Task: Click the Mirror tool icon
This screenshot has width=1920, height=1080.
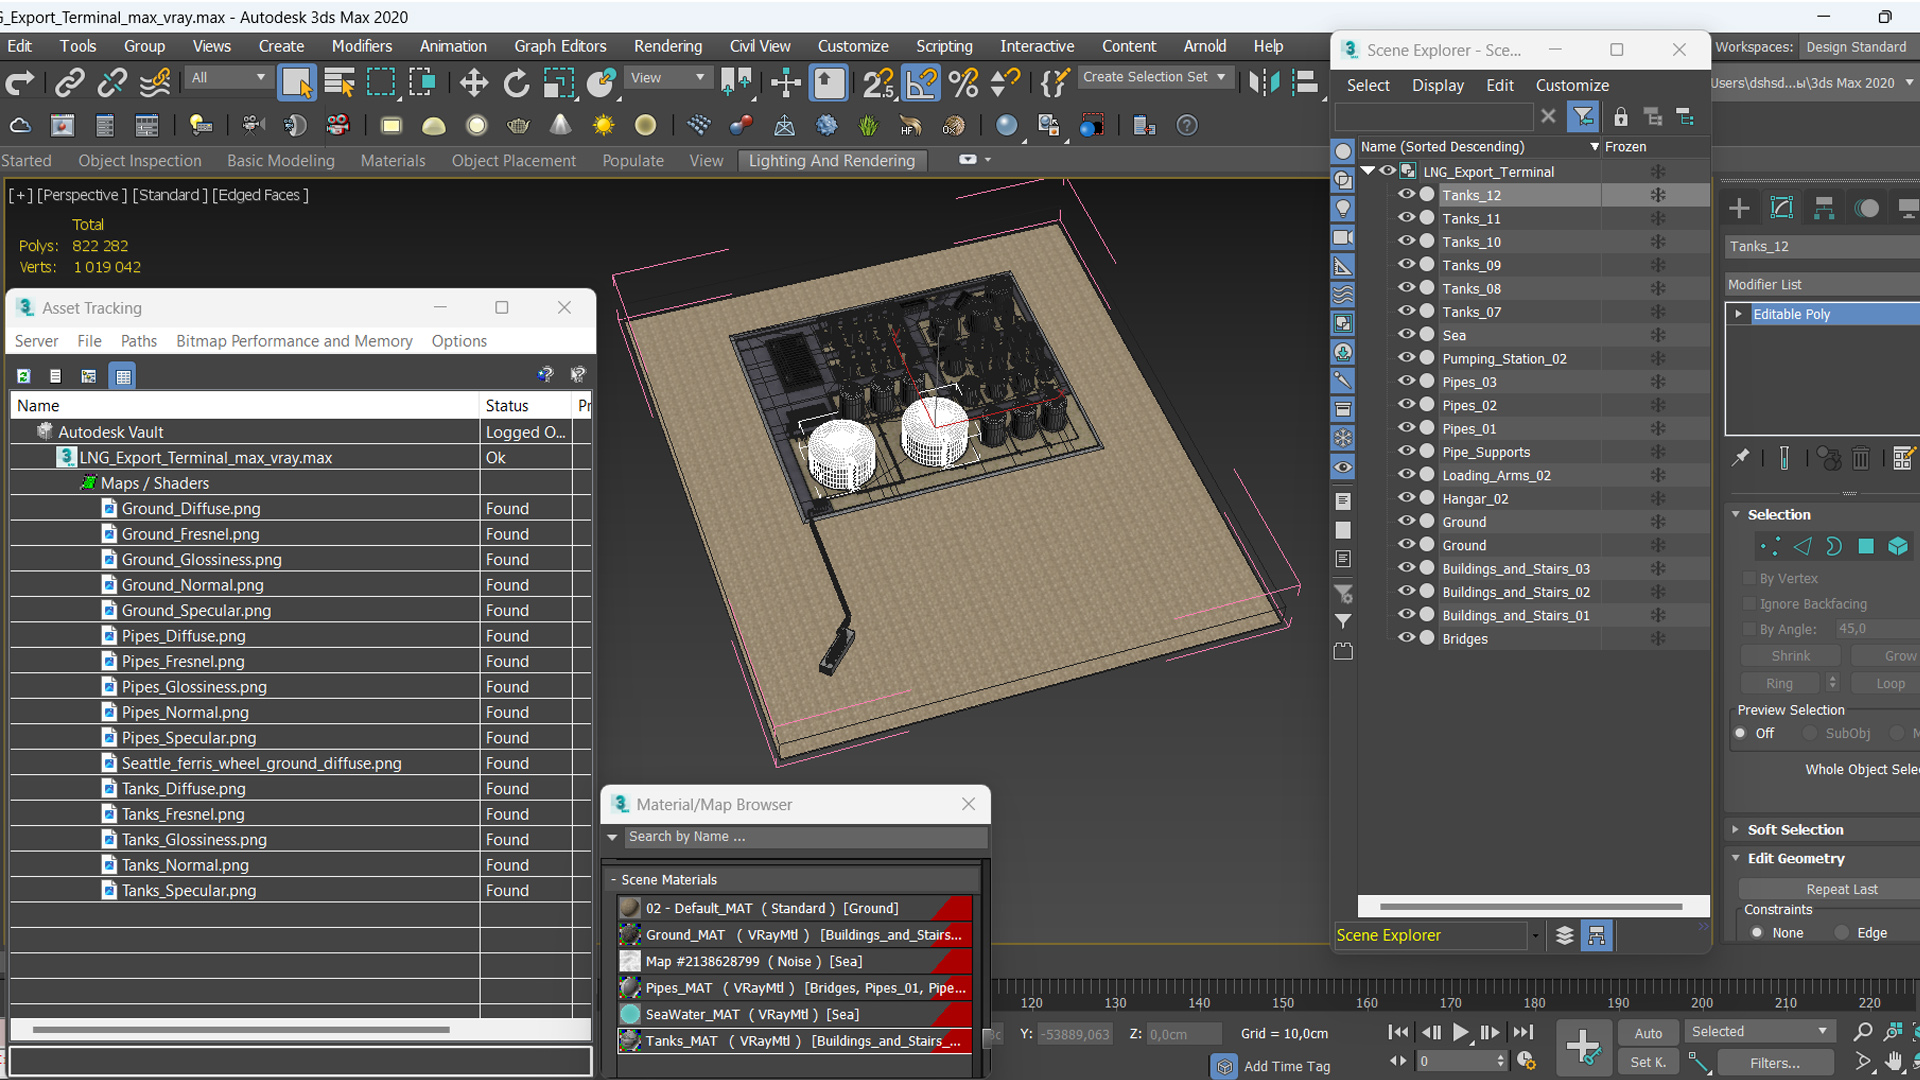Action: pyautogui.click(x=1264, y=83)
